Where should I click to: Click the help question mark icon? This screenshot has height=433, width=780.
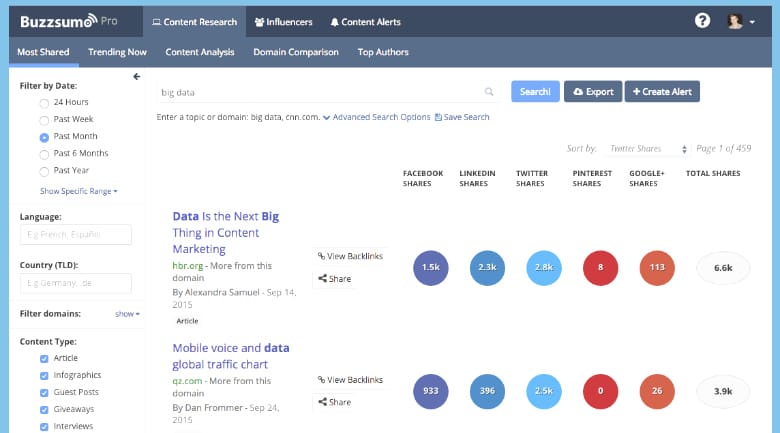(703, 21)
